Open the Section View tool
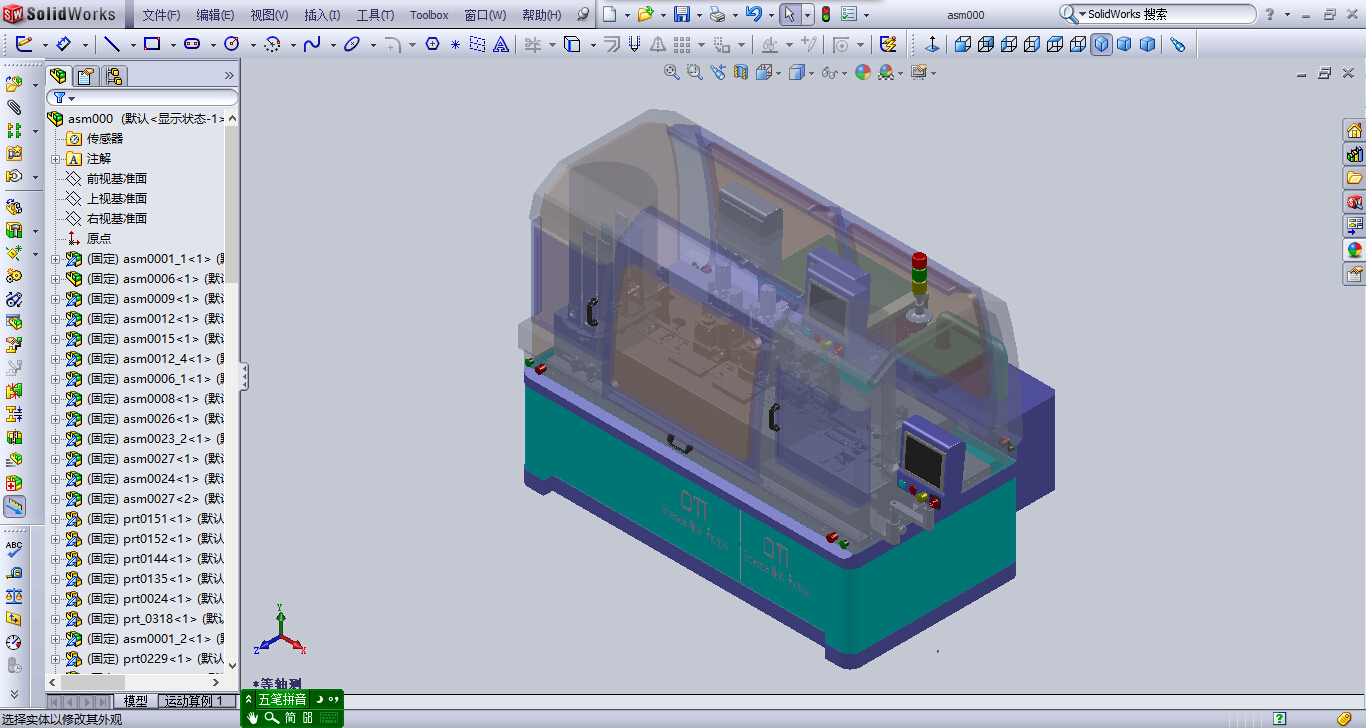Screen dimensions: 1366x728 741,72
